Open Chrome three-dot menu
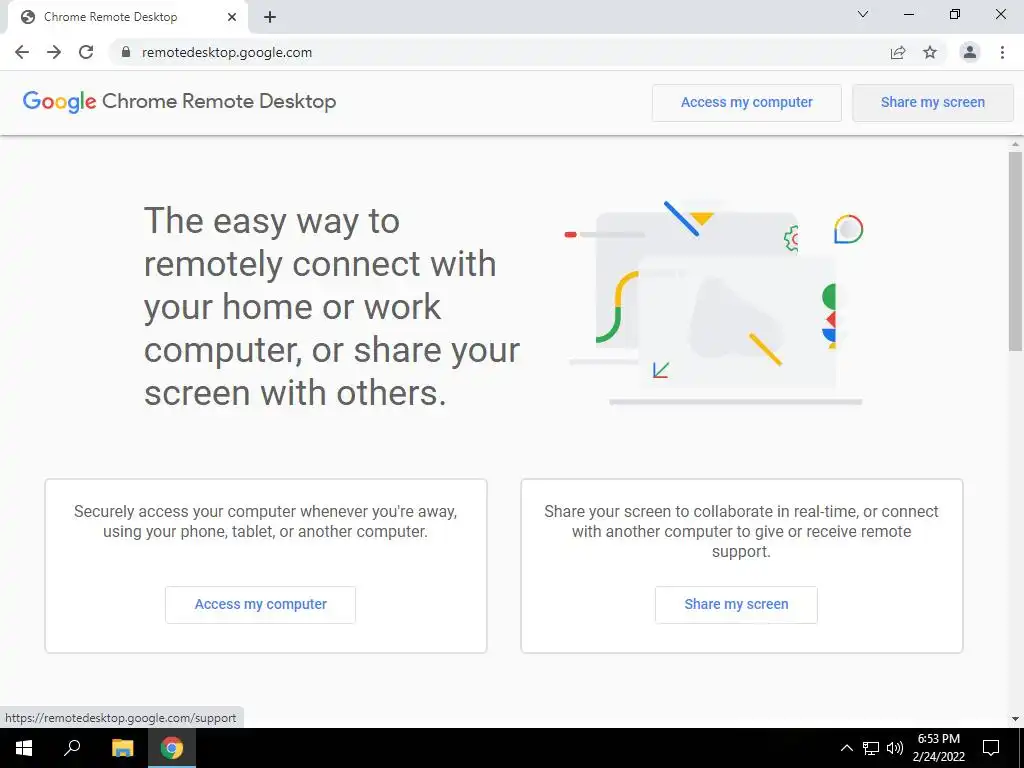The height and width of the screenshot is (768, 1024). click(1002, 52)
